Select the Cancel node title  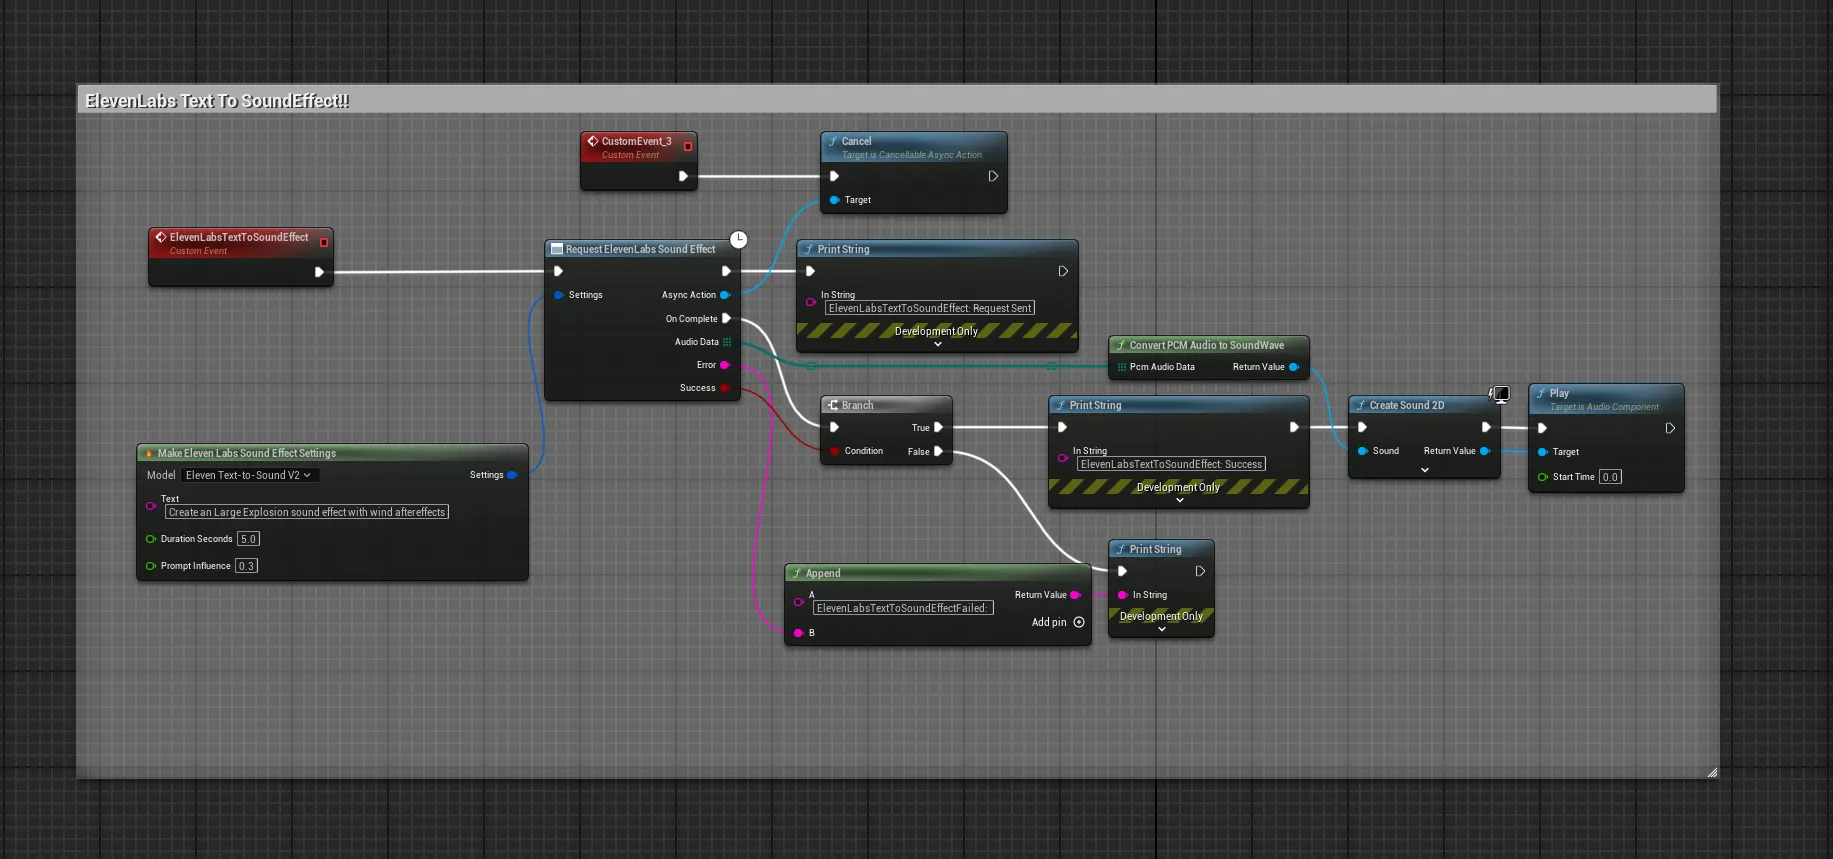pos(856,141)
